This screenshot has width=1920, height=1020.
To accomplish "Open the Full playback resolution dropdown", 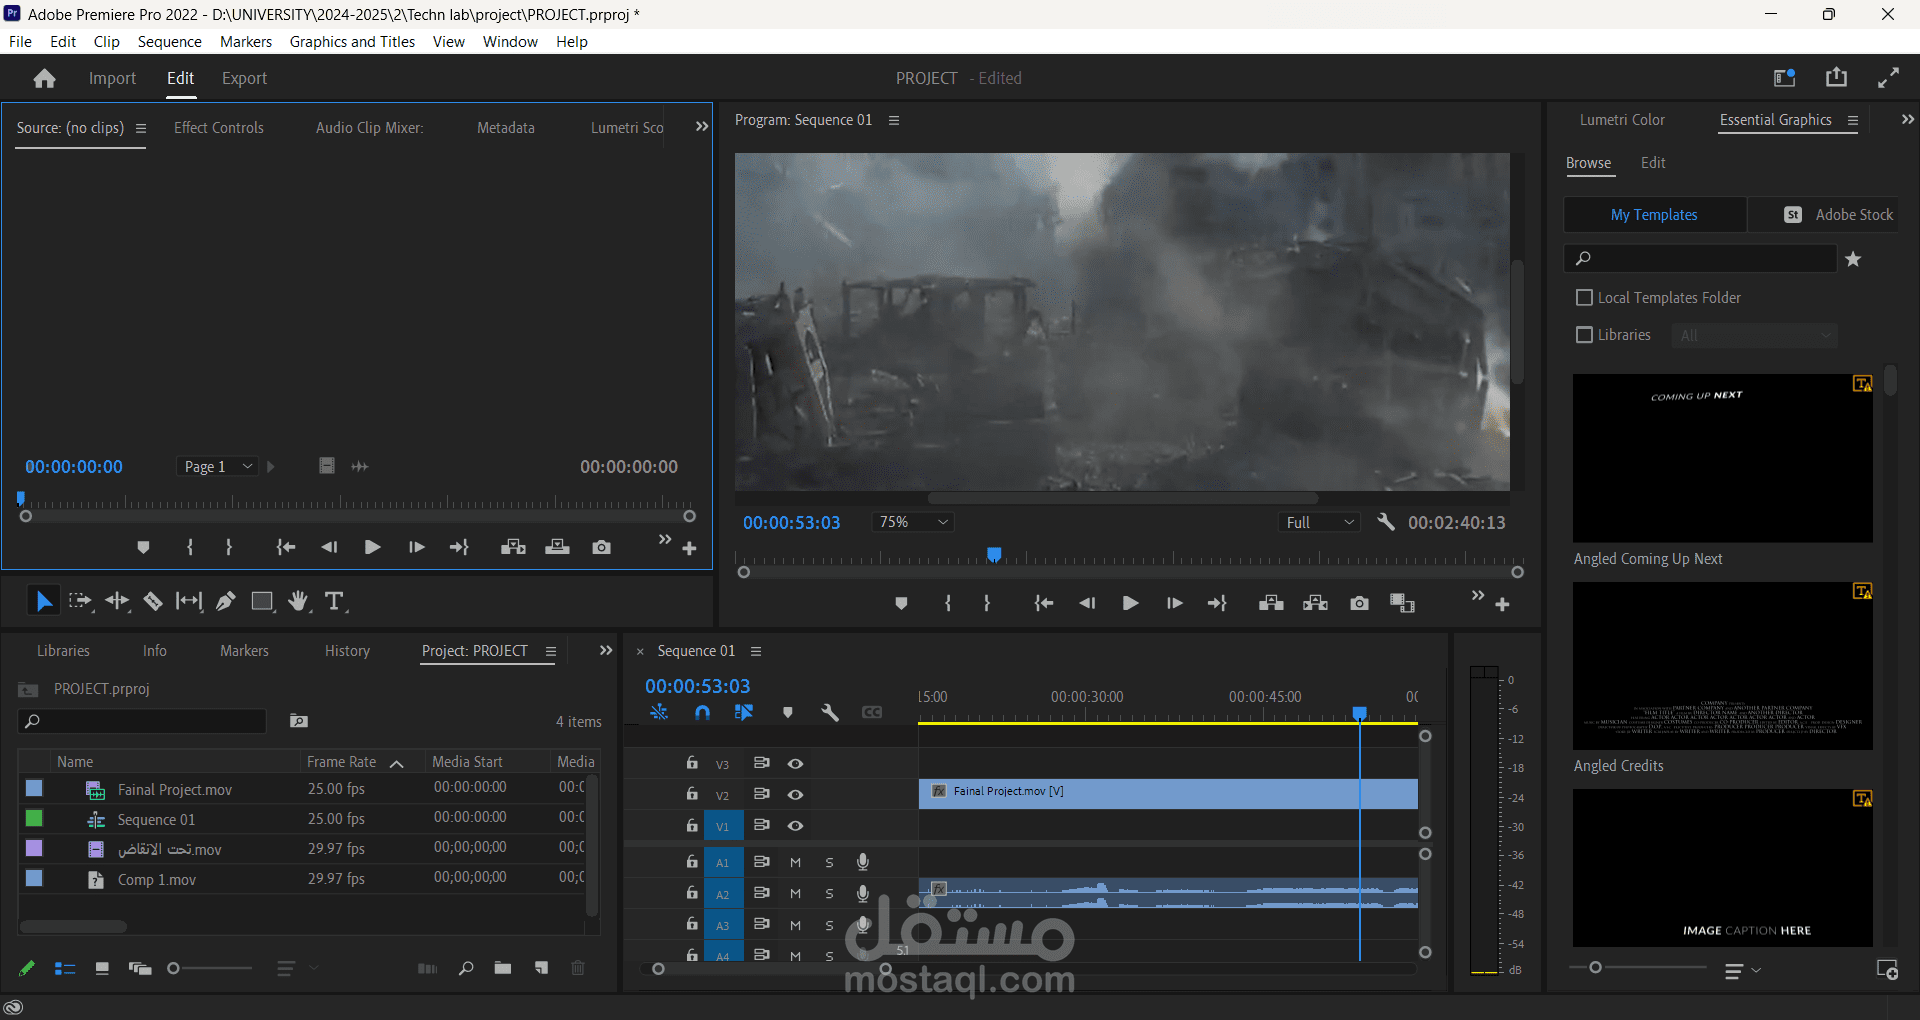I will [x=1319, y=522].
